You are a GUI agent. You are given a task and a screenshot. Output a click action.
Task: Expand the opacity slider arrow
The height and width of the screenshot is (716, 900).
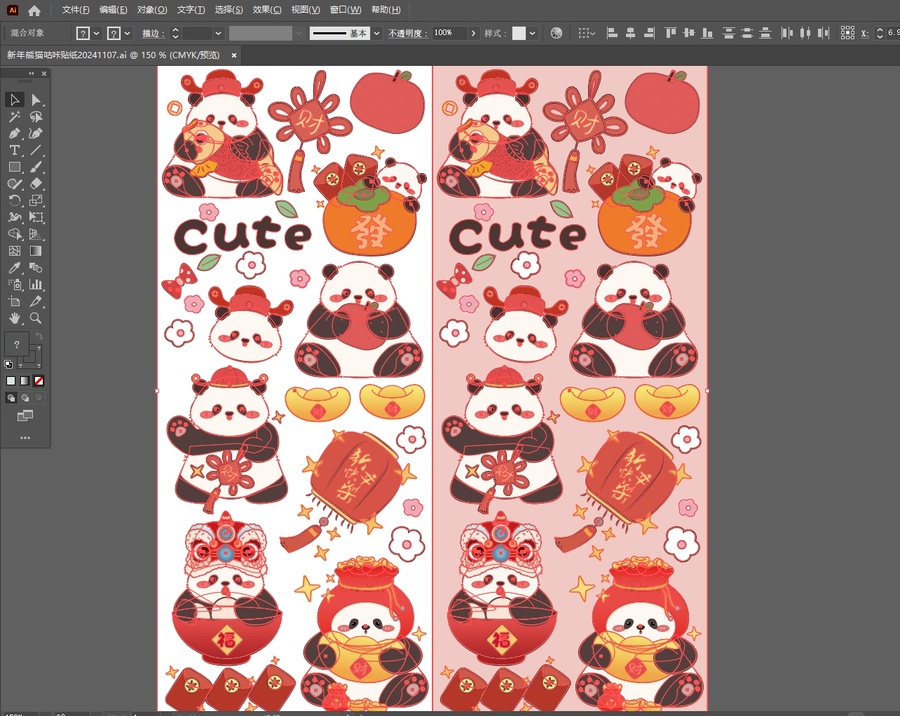[473, 33]
